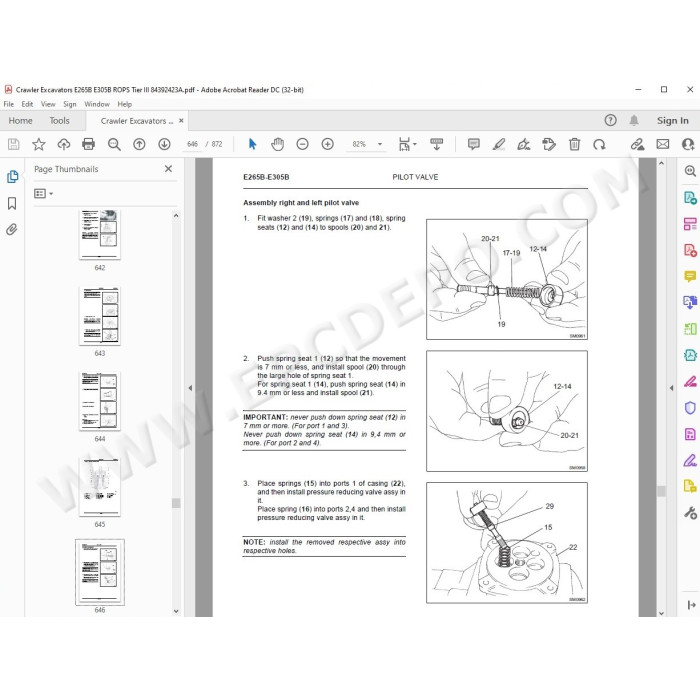Expand right pane with bottom arrow
This screenshot has width=700, height=700.
tap(691, 605)
